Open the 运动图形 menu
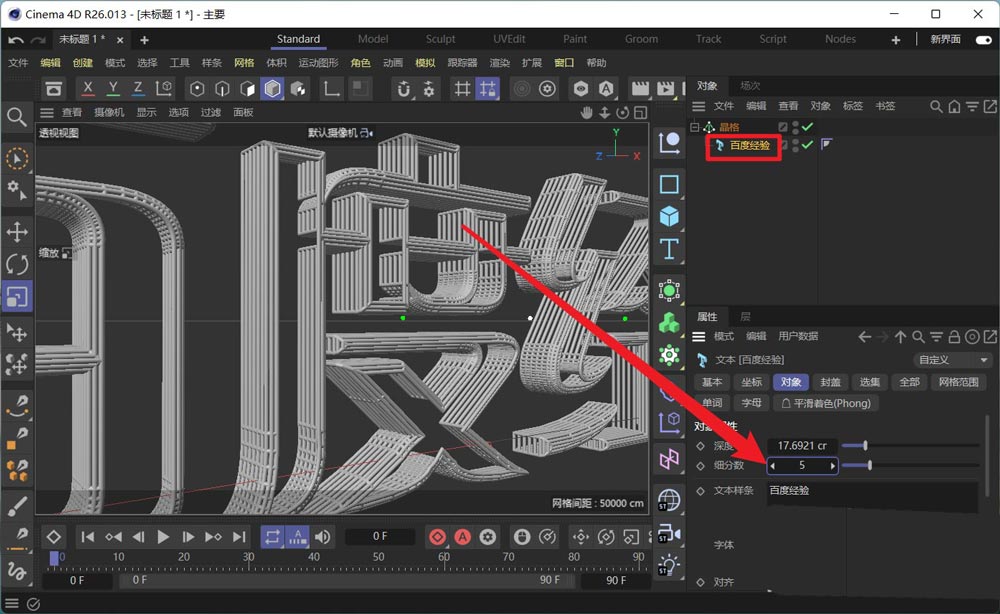Image resolution: width=1000 pixels, height=614 pixels. (318, 62)
